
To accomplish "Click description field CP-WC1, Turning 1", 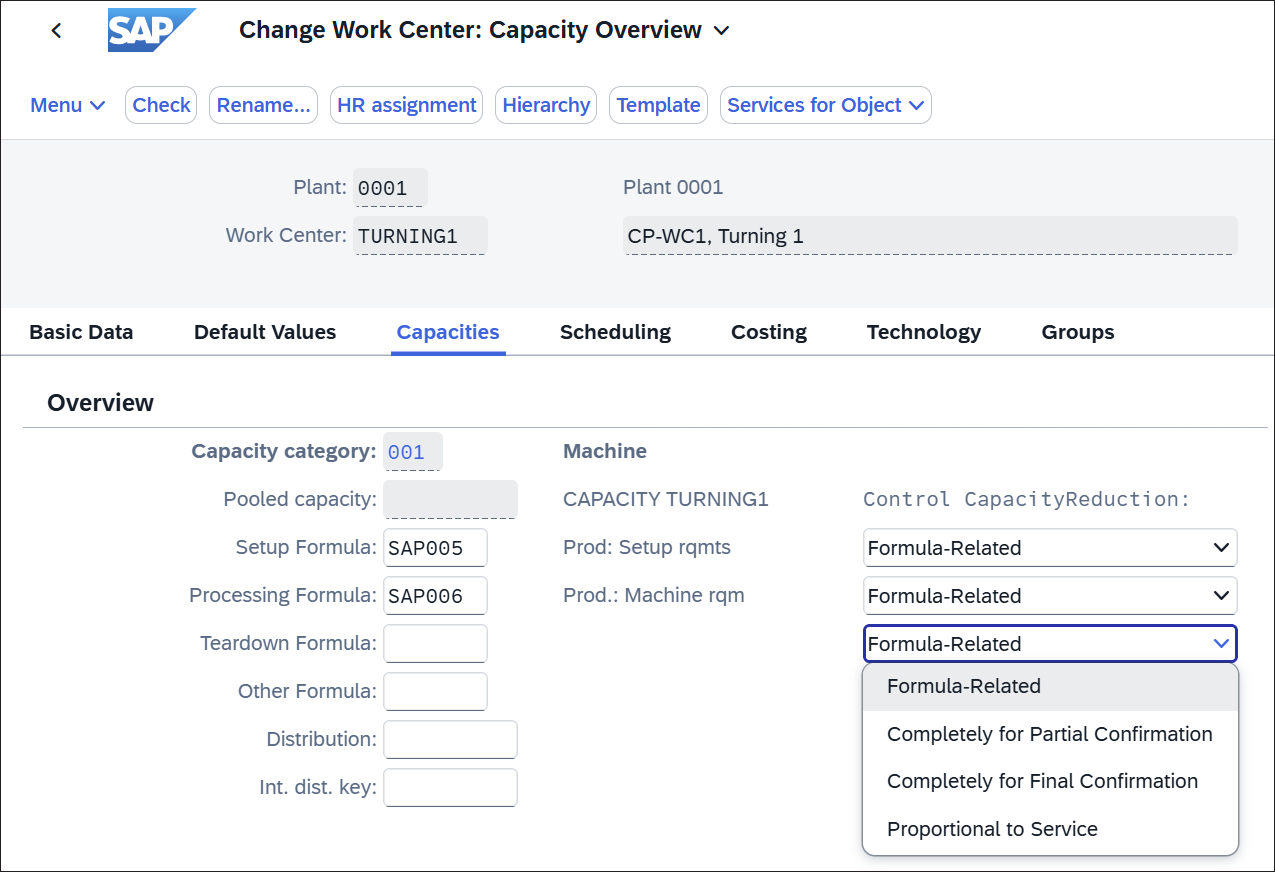I will tap(930, 236).
